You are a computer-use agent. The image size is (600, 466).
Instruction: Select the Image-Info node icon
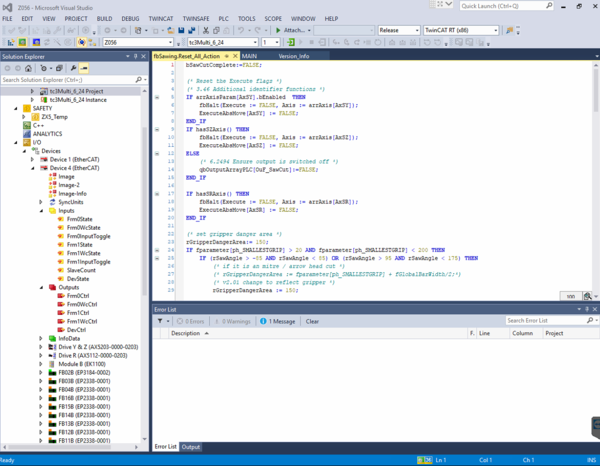pyautogui.click(x=50, y=193)
